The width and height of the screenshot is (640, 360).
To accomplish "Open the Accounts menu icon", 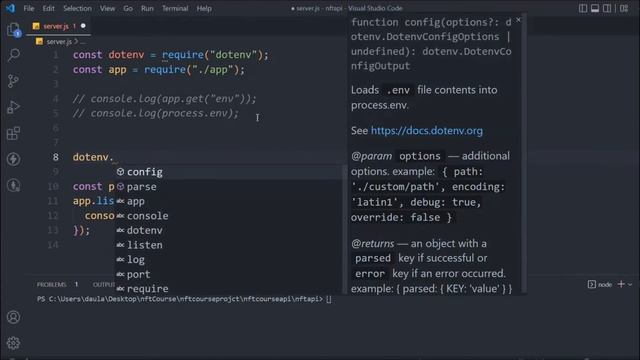I will (x=13, y=317).
